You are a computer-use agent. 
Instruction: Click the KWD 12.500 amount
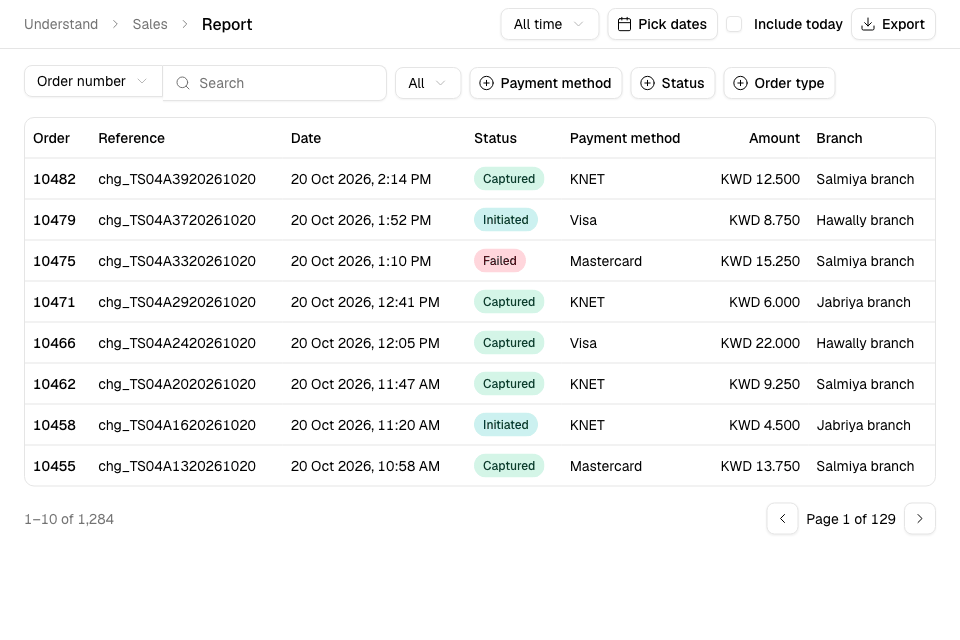coord(760,179)
